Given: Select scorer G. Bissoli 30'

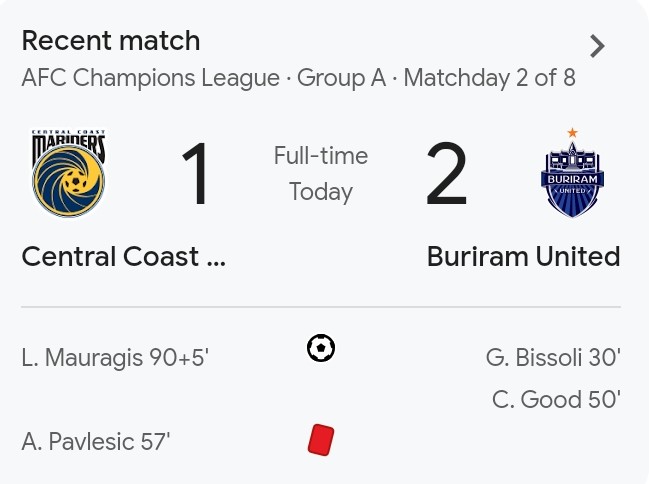Looking at the screenshot, I should (x=553, y=357).
